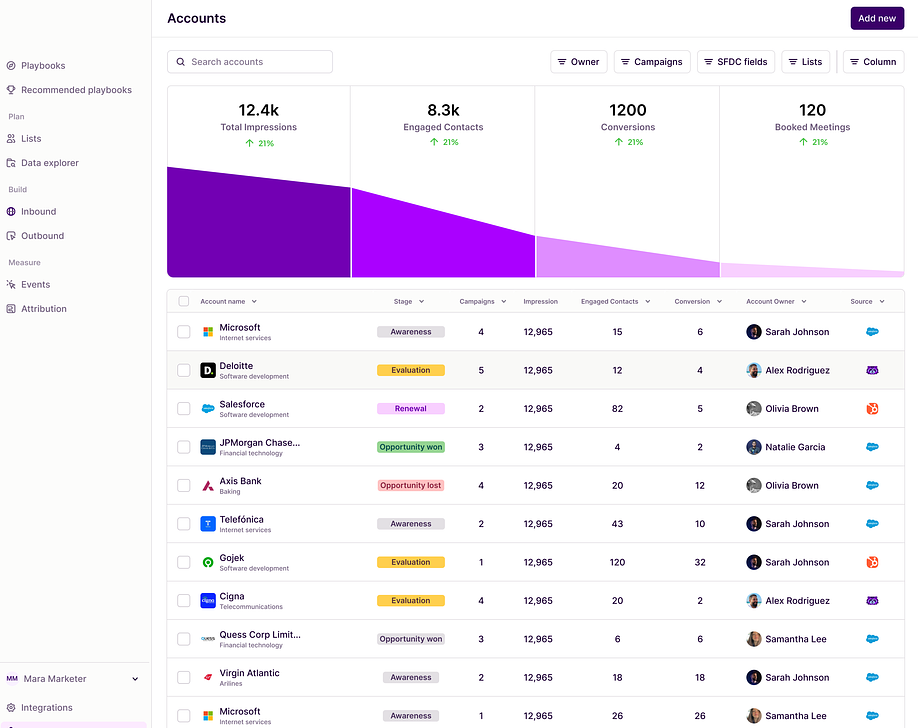Click the Deloitte company logo icon
Screen dimensions: 918x728
[x=208, y=370]
